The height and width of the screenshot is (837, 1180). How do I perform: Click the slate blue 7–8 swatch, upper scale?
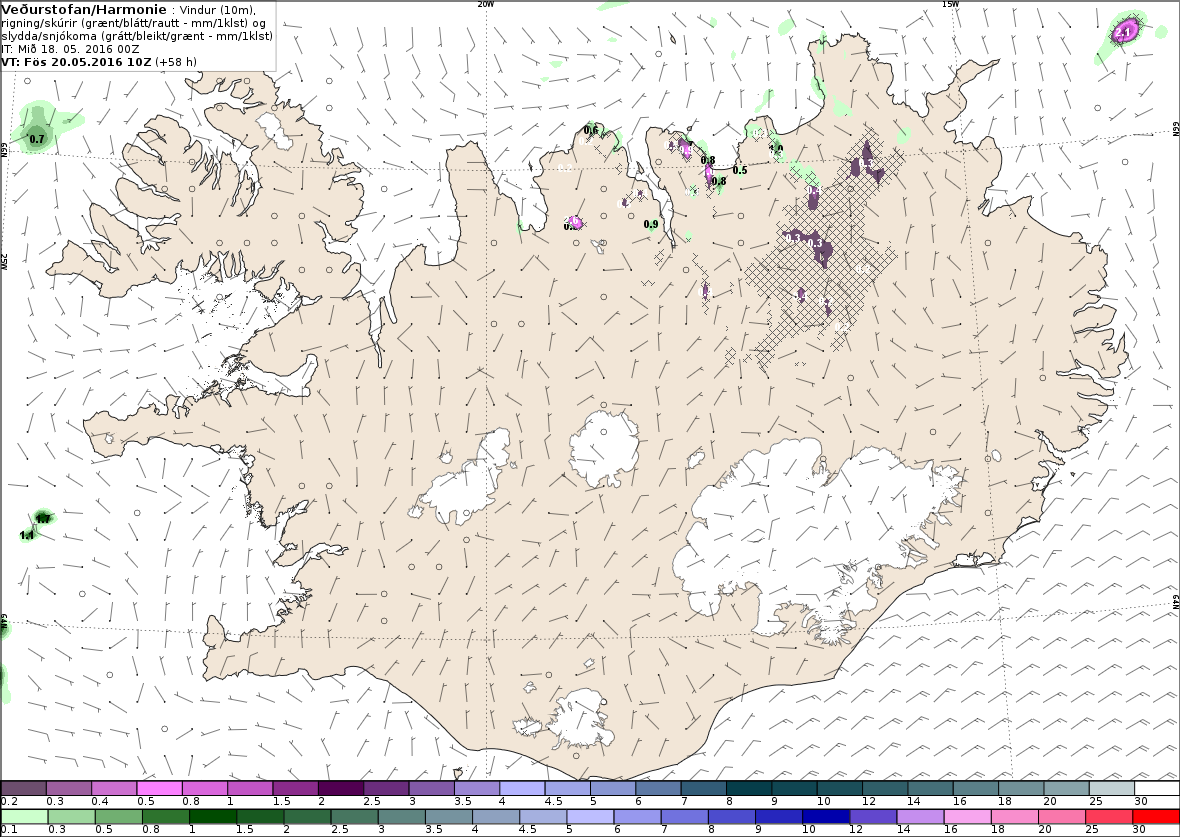click(x=704, y=788)
